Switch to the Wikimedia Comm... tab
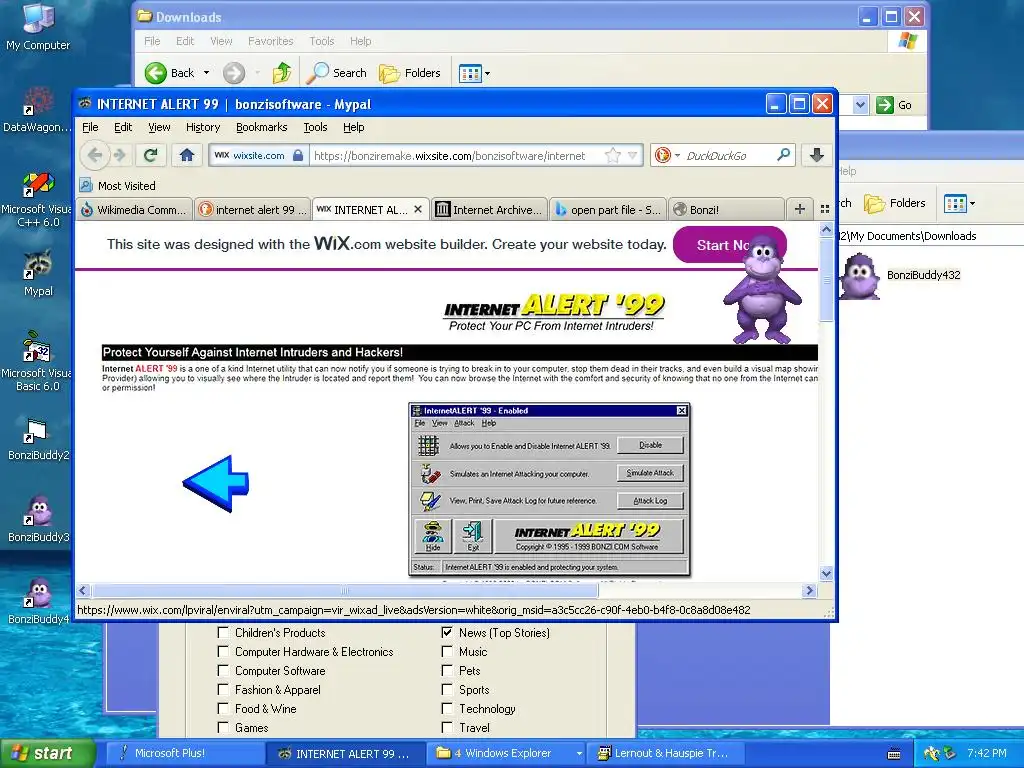 point(135,209)
